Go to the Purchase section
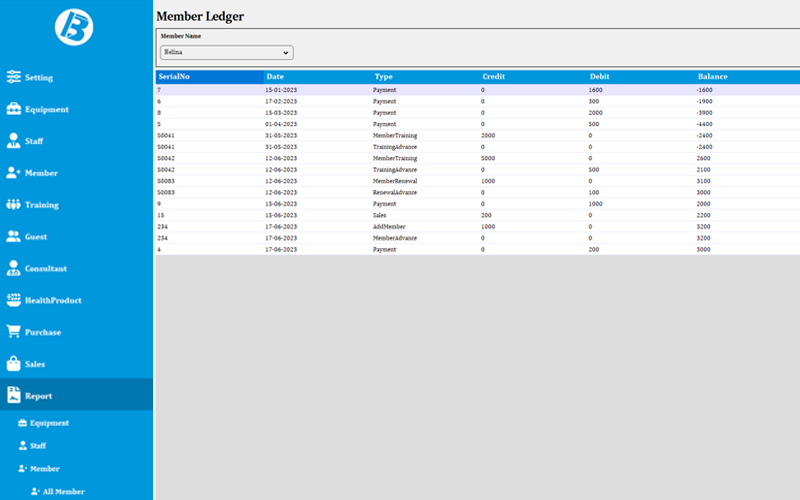This screenshot has width=800, height=500. point(77,332)
